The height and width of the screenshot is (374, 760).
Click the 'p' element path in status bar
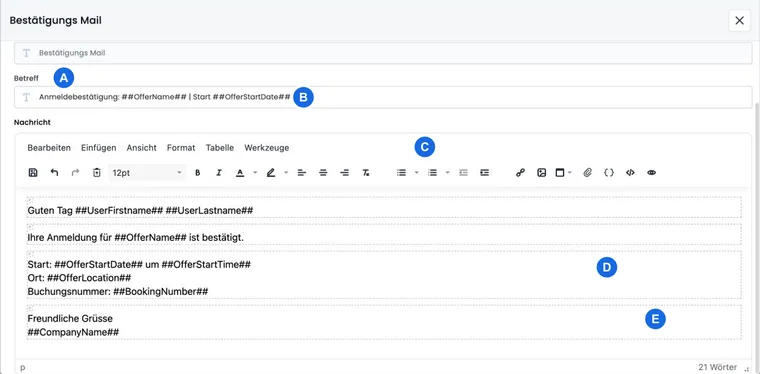click(23, 368)
